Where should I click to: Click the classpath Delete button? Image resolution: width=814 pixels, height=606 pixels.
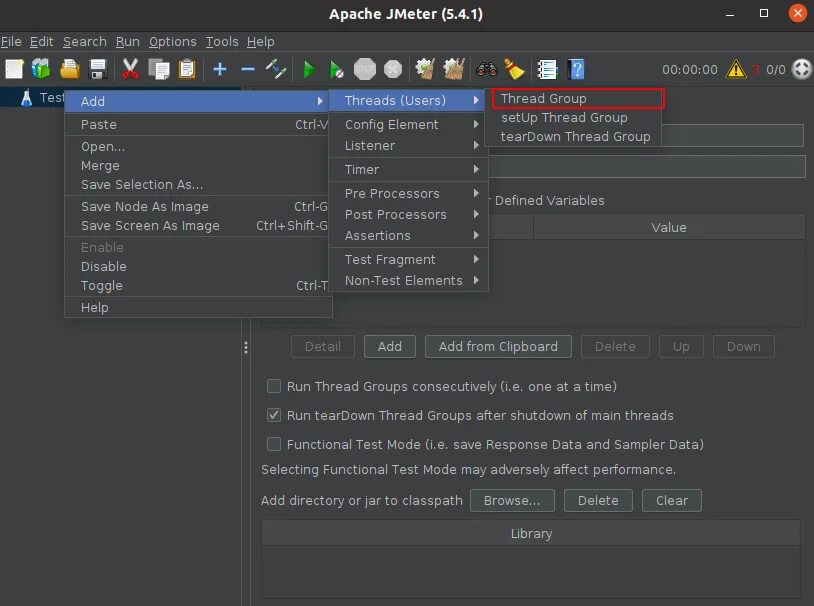coord(598,501)
